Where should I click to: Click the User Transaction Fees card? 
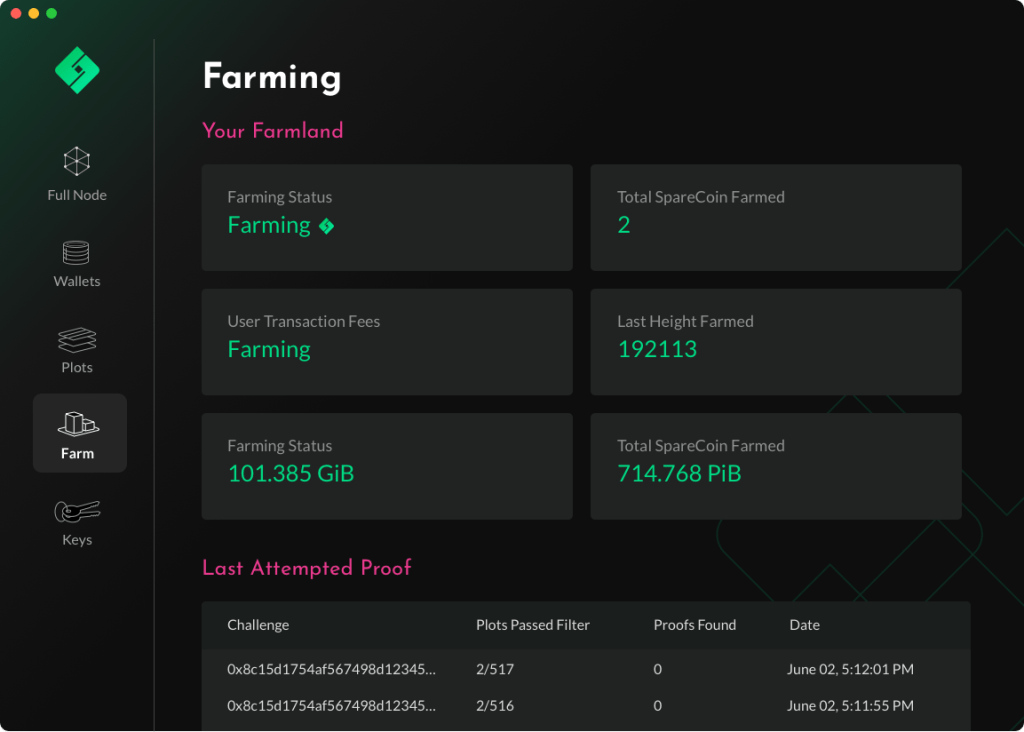(x=387, y=342)
